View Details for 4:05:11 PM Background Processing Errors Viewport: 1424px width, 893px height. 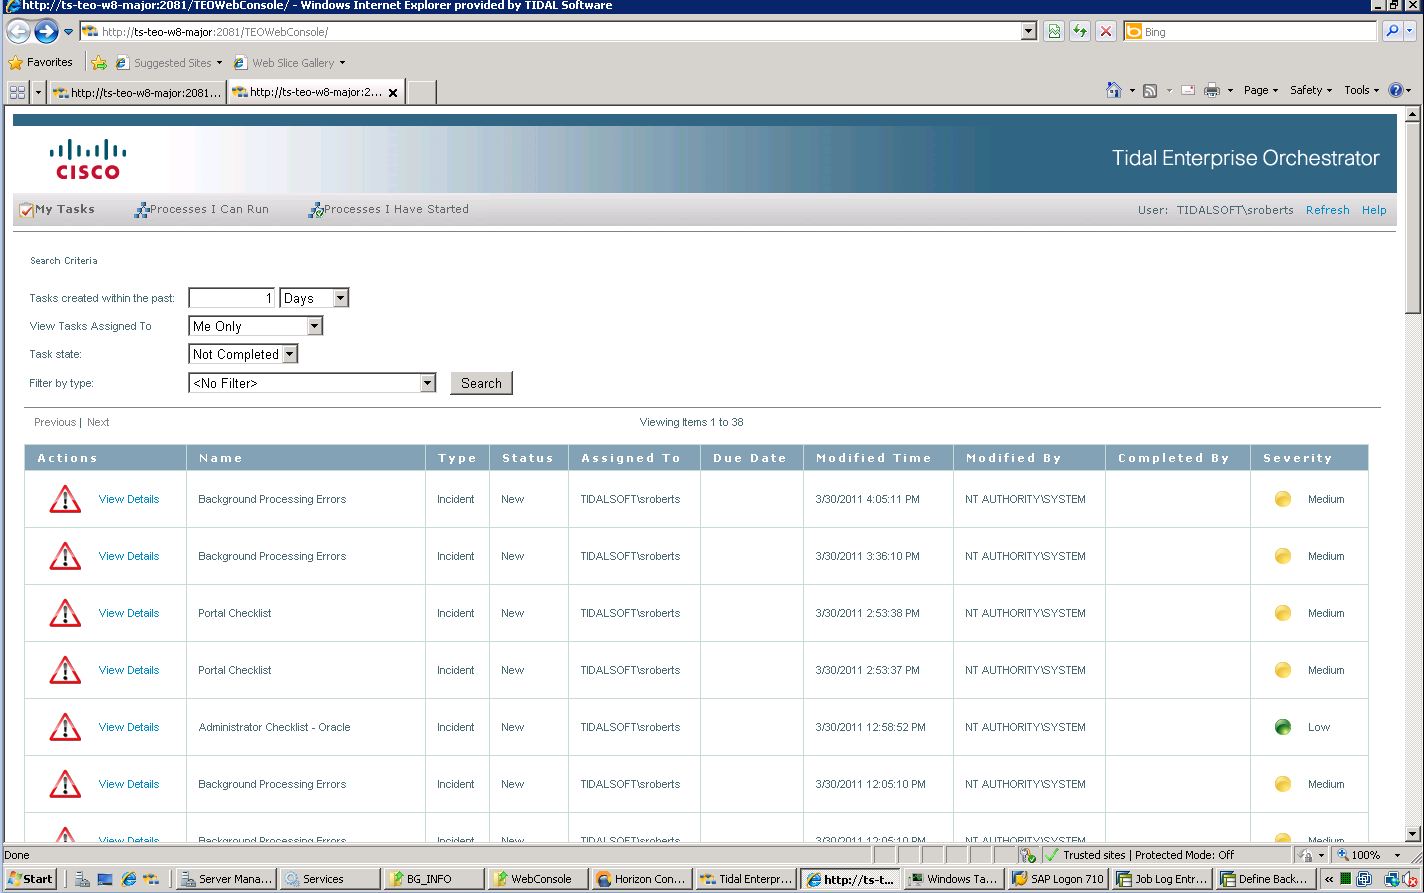tap(129, 499)
